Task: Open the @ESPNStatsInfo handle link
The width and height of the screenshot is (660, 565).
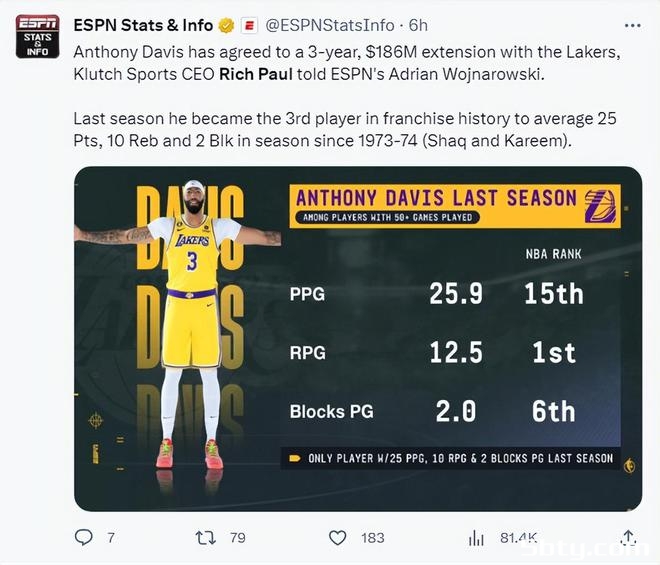Action: (330, 26)
